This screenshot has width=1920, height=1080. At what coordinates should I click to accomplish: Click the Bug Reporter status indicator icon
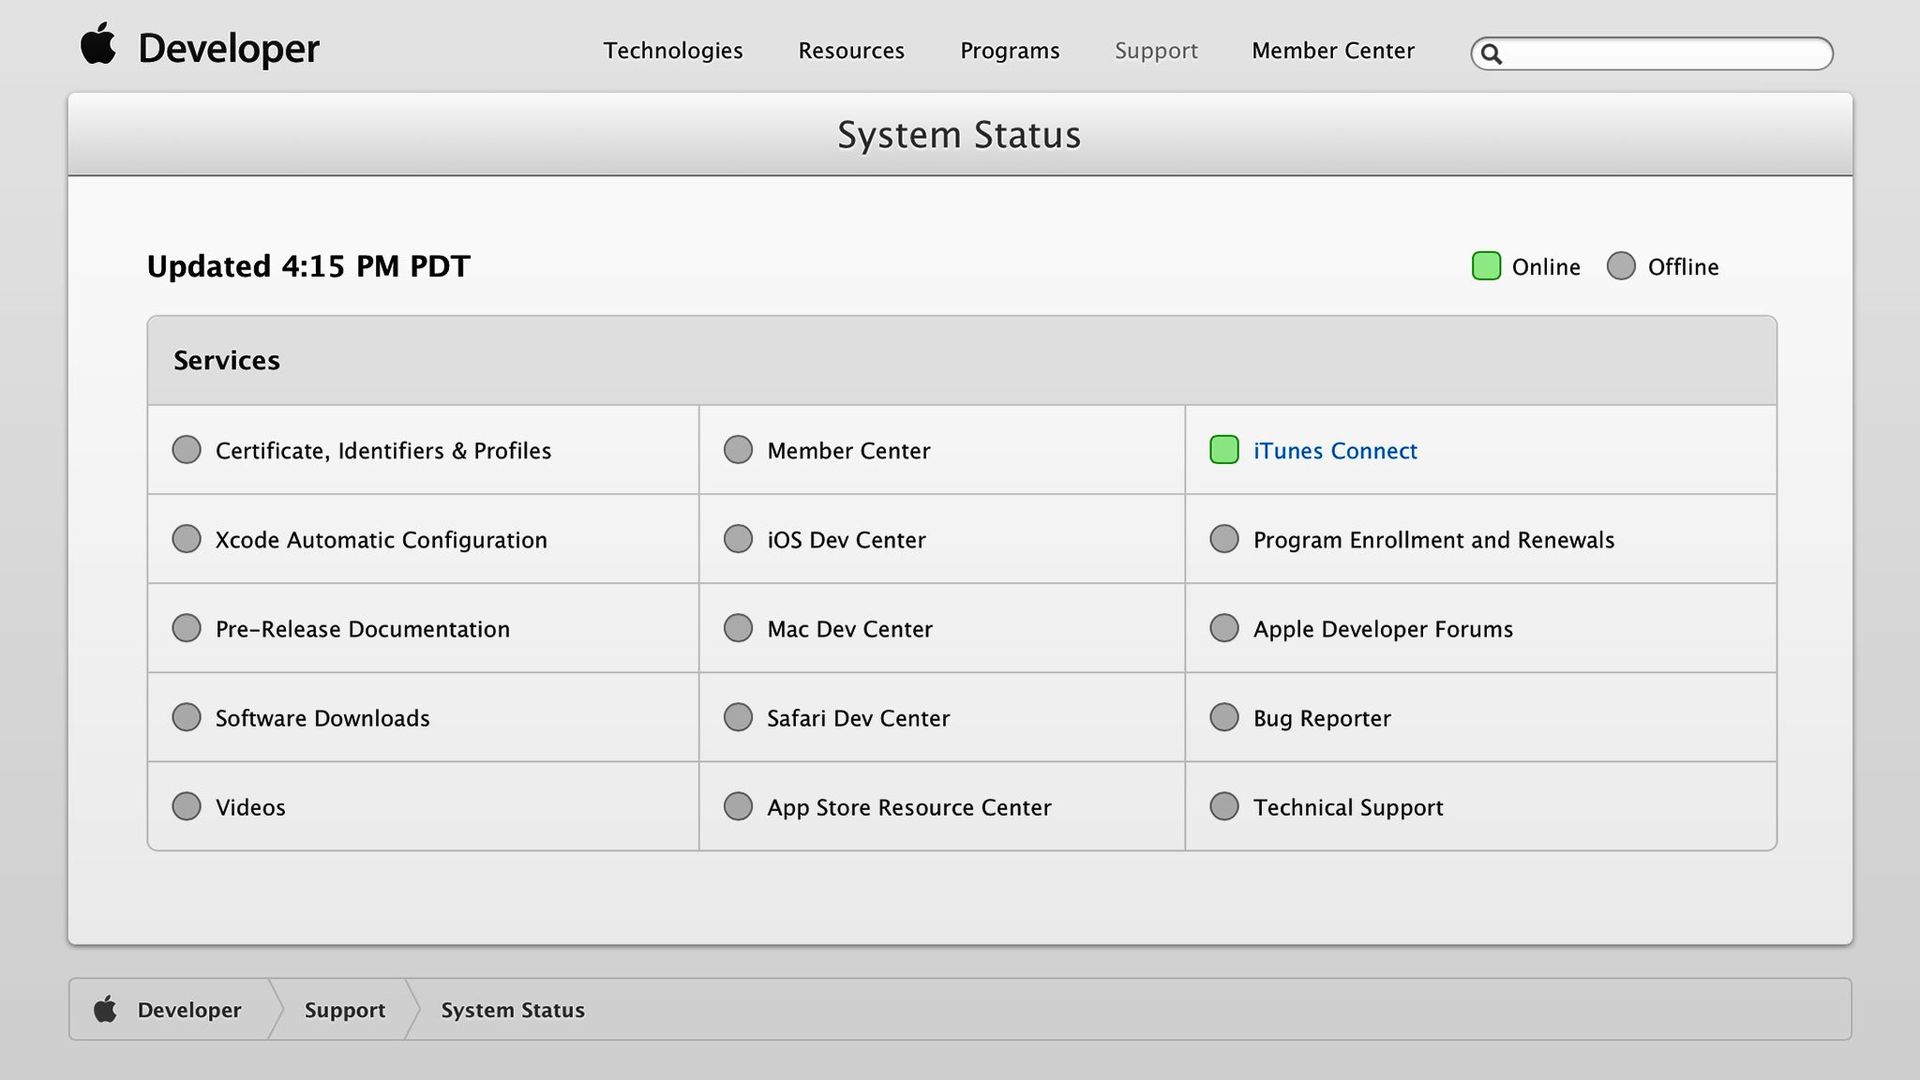(x=1224, y=717)
